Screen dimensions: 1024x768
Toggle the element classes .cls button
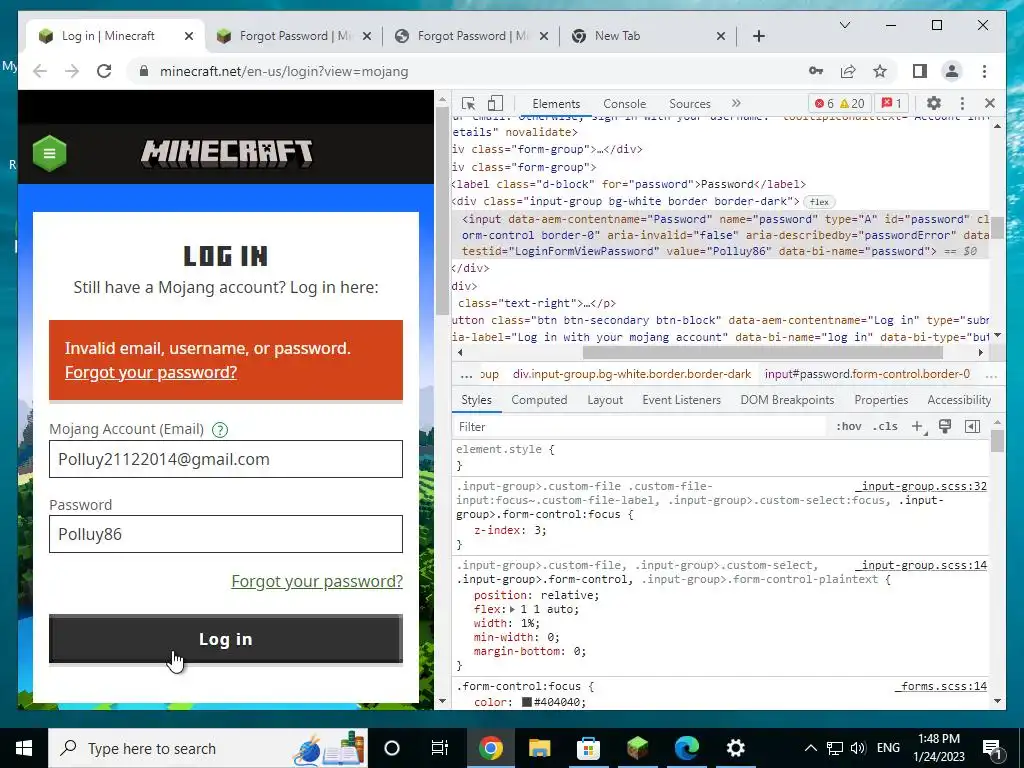click(x=885, y=426)
